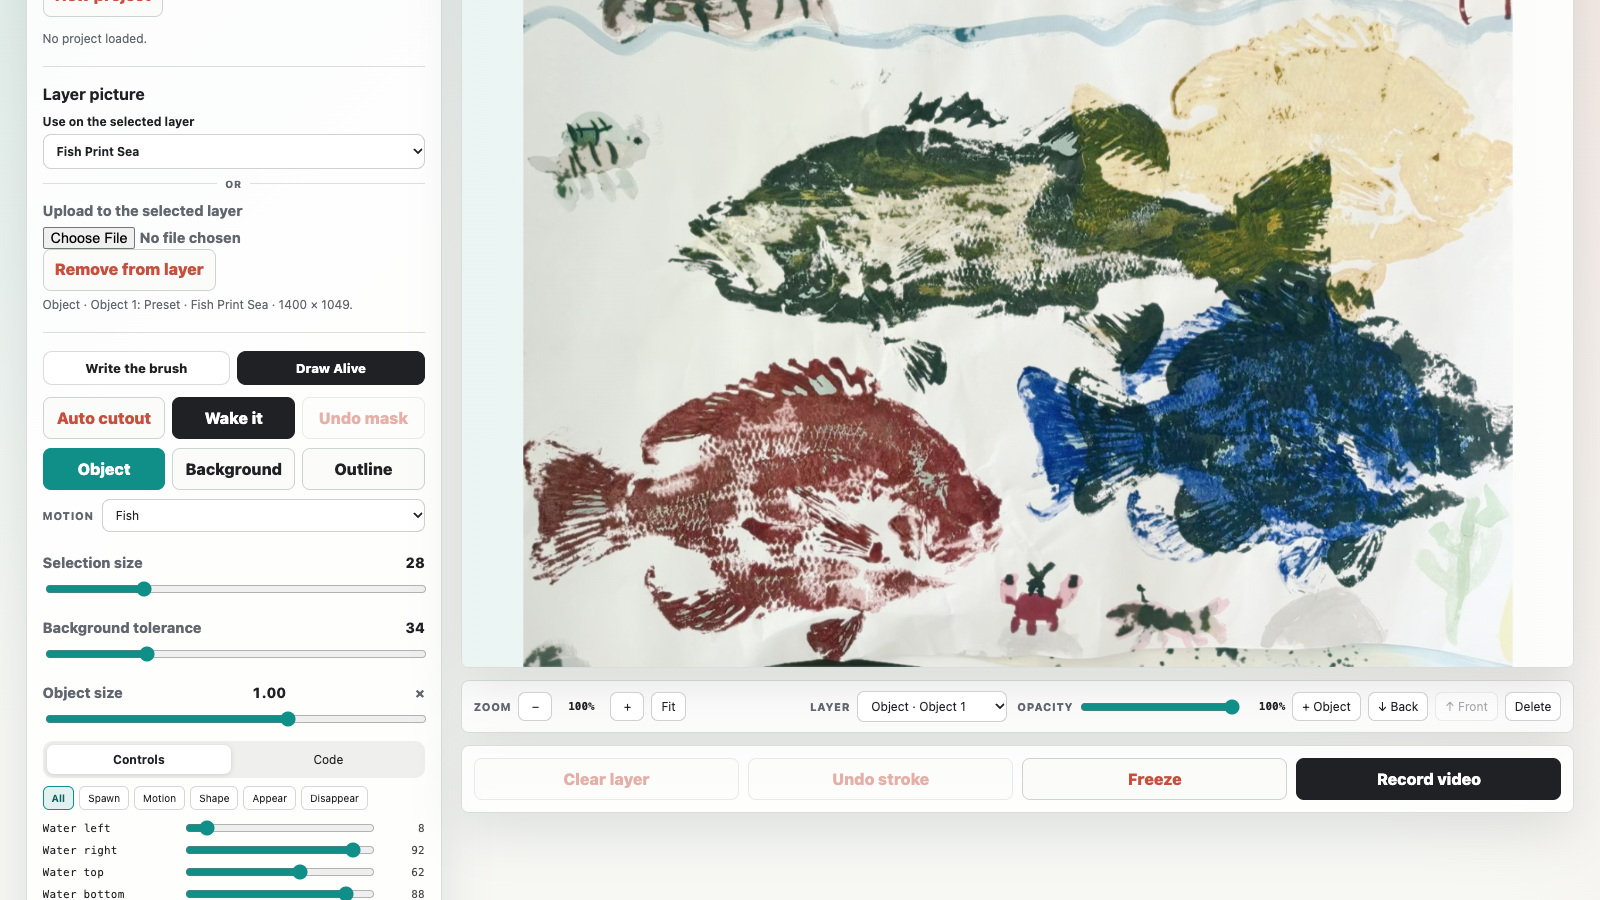This screenshot has height=900, width=1600.
Task: Reset object size with the × icon
Action: [x=420, y=694]
